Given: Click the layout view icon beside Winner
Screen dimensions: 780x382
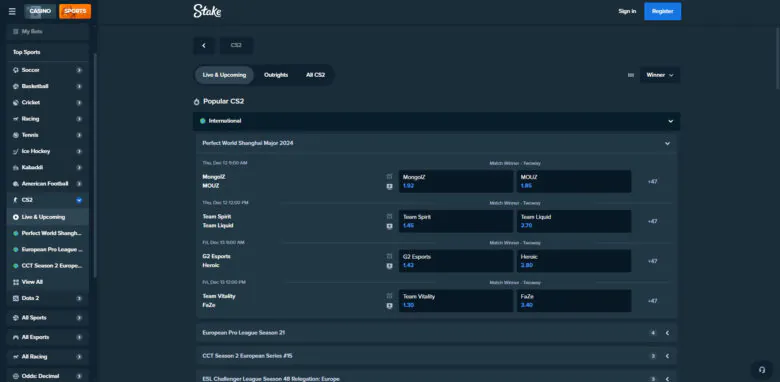Looking at the screenshot, I should pos(631,75).
